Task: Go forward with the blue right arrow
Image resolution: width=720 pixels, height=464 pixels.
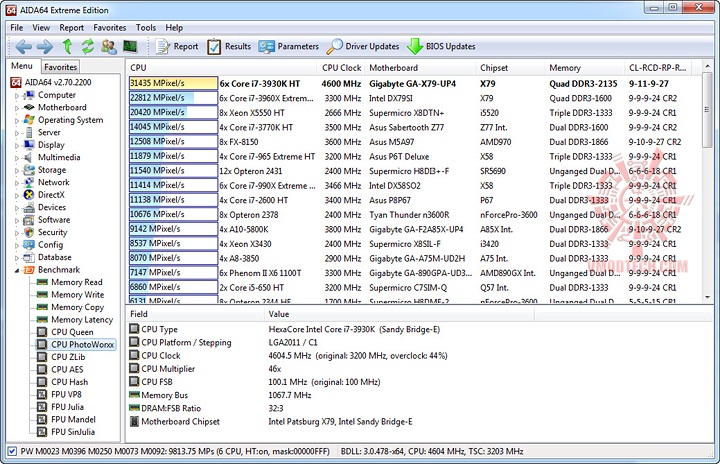Action: (x=45, y=46)
